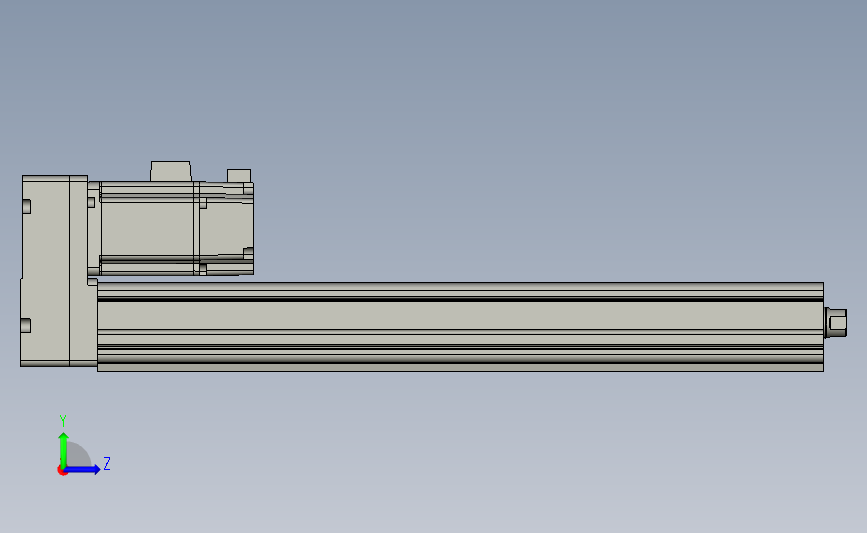
Task: Click the blue Z axis arrow of the triad
Action: click(82, 470)
